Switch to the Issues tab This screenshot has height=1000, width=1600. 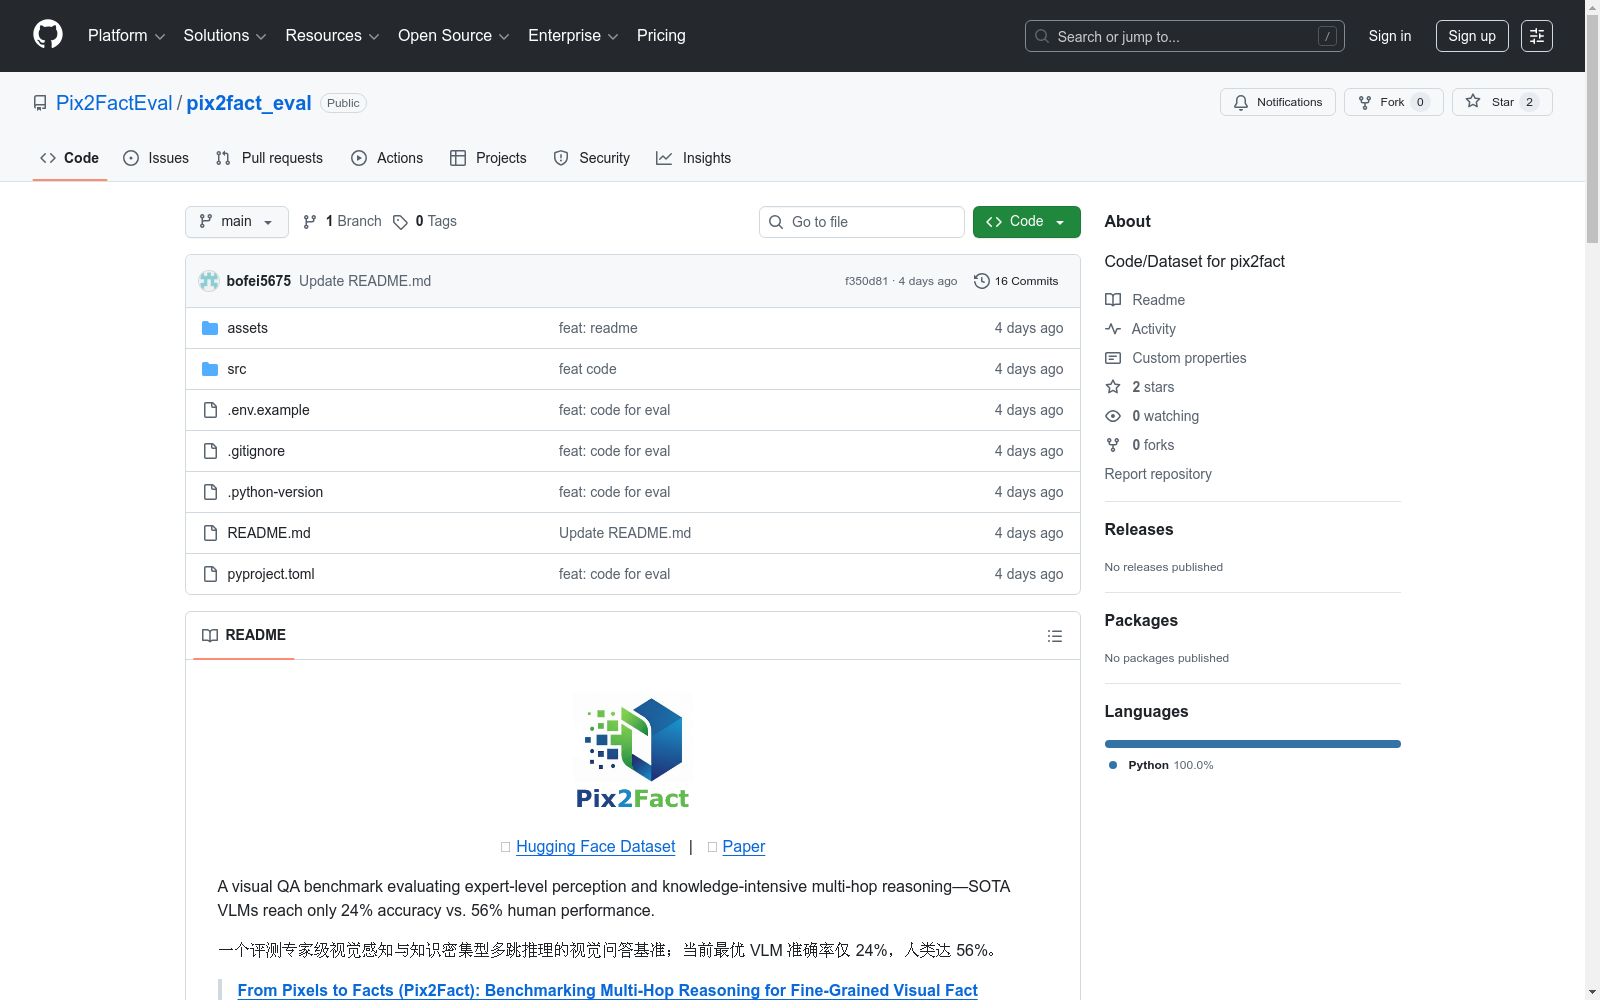point(156,158)
